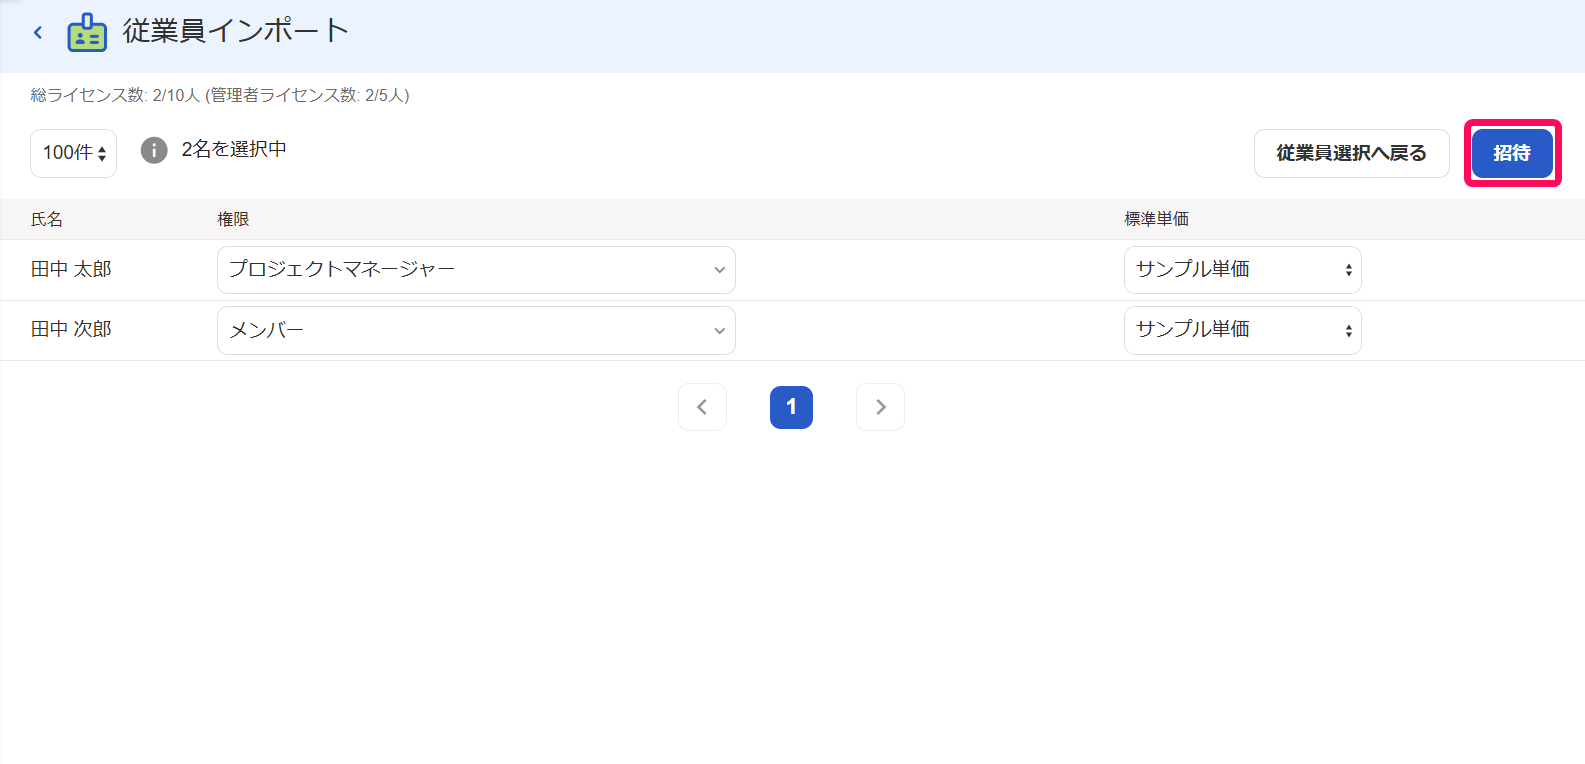1585x764 pixels.
Task: Open the 100件 page size dropdown
Action: coord(74,153)
